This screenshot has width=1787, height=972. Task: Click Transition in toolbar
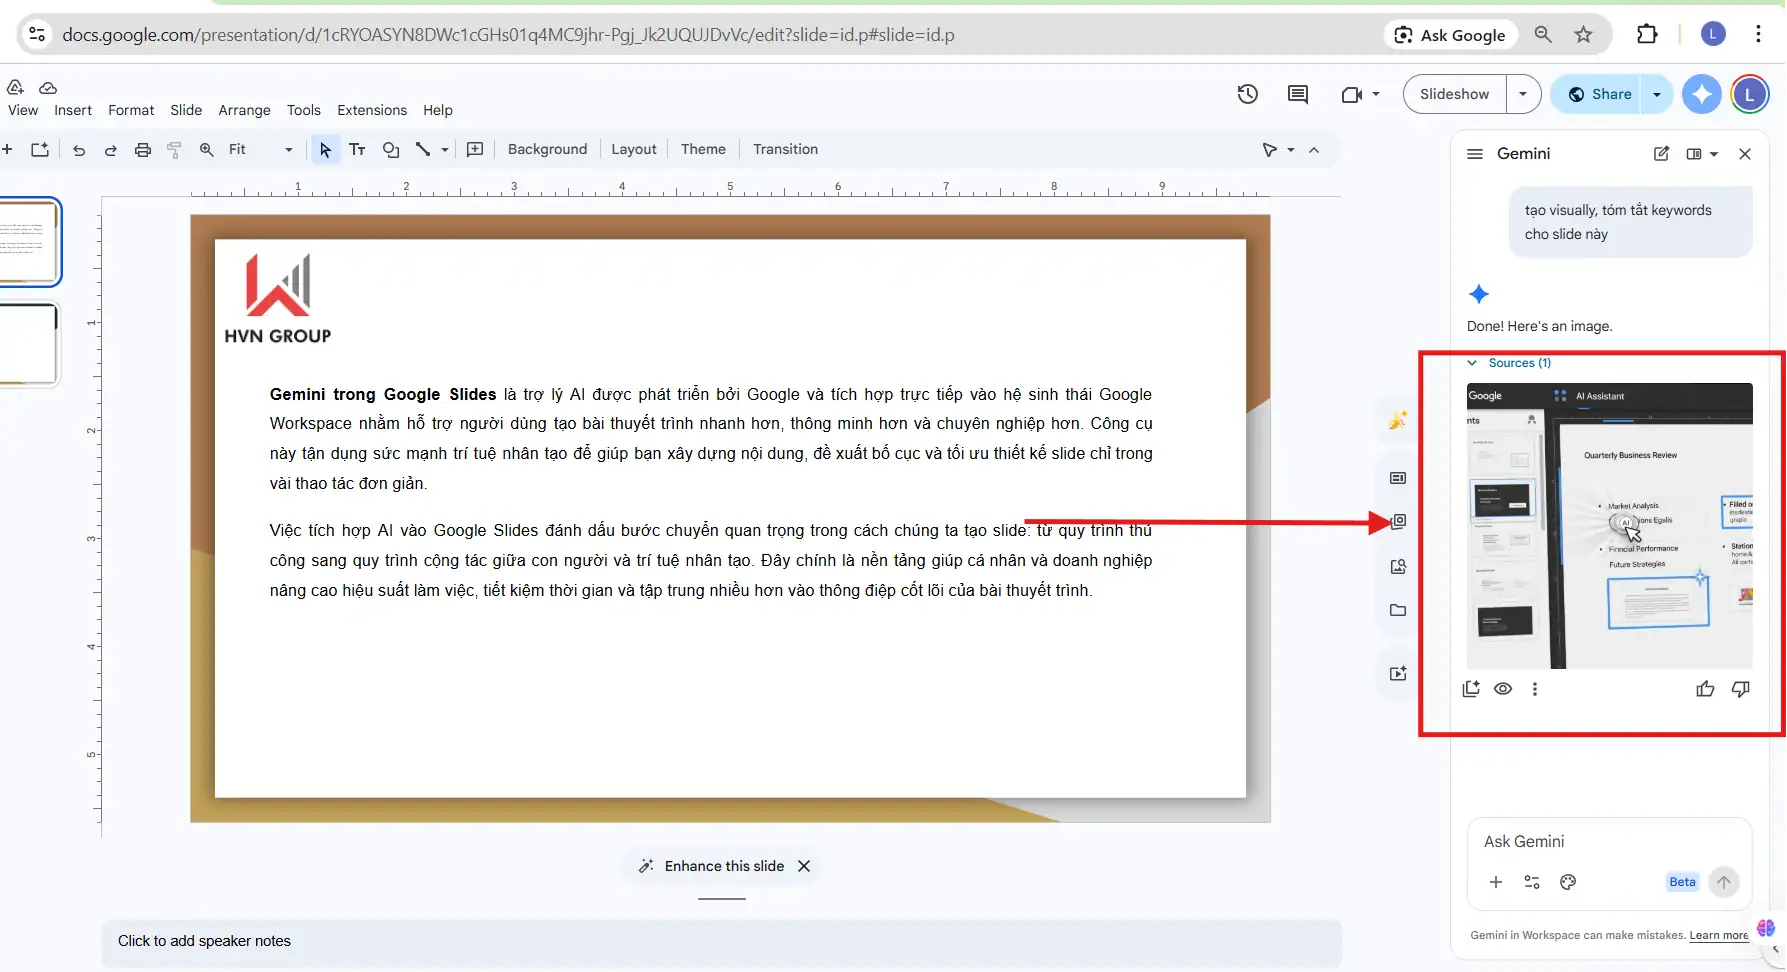(x=785, y=149)
